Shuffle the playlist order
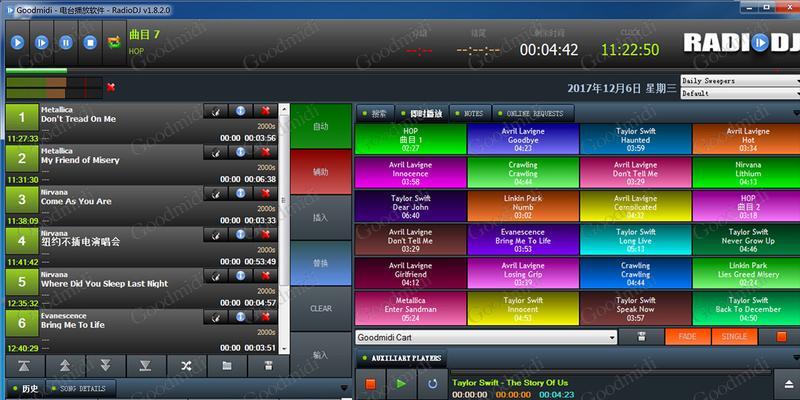Image resolution: width=800 pixels, height=400 pixels. pyautogui.click(x=187, y=366)
